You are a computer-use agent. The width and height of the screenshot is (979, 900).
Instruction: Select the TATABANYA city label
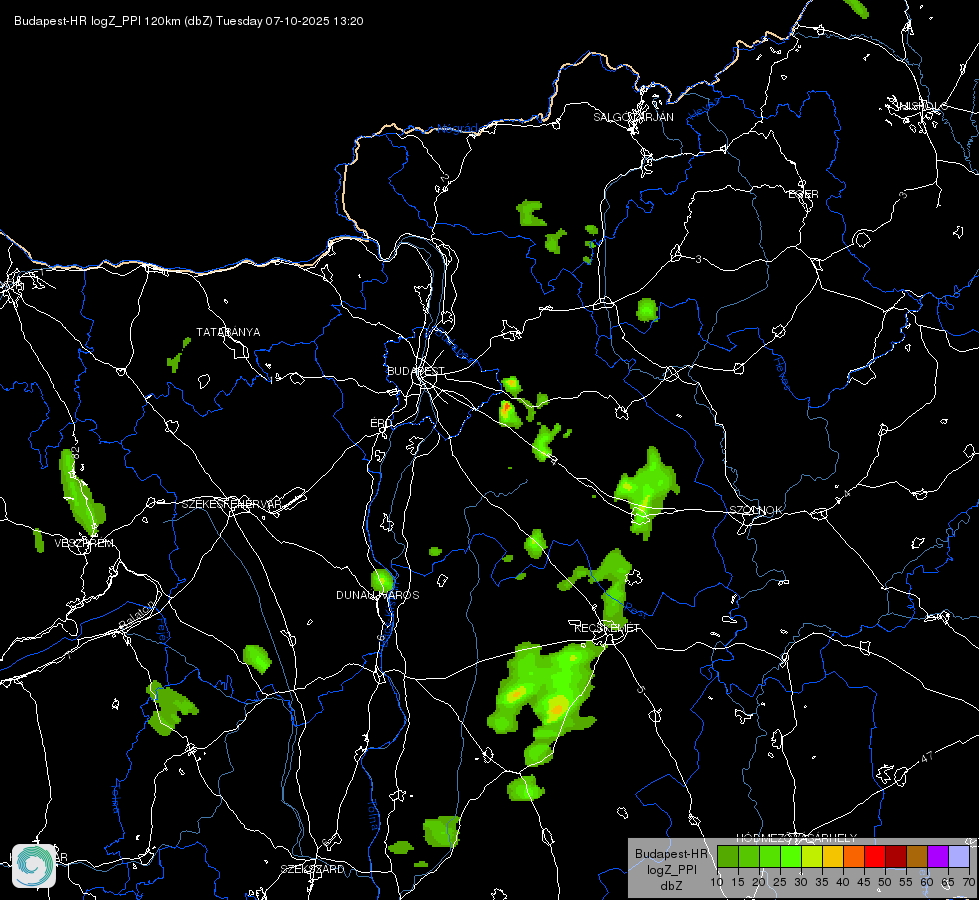[229, 332]
